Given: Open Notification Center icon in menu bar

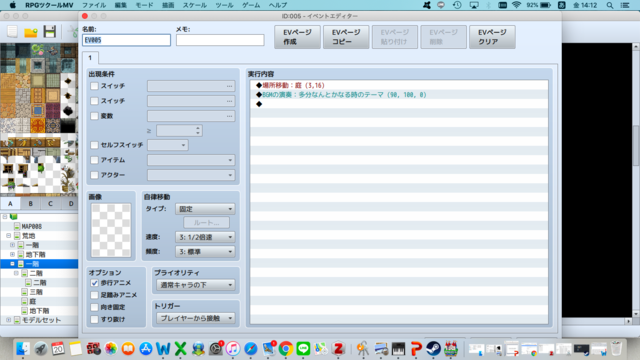Looking at the screenshot, I should point(625,5).
